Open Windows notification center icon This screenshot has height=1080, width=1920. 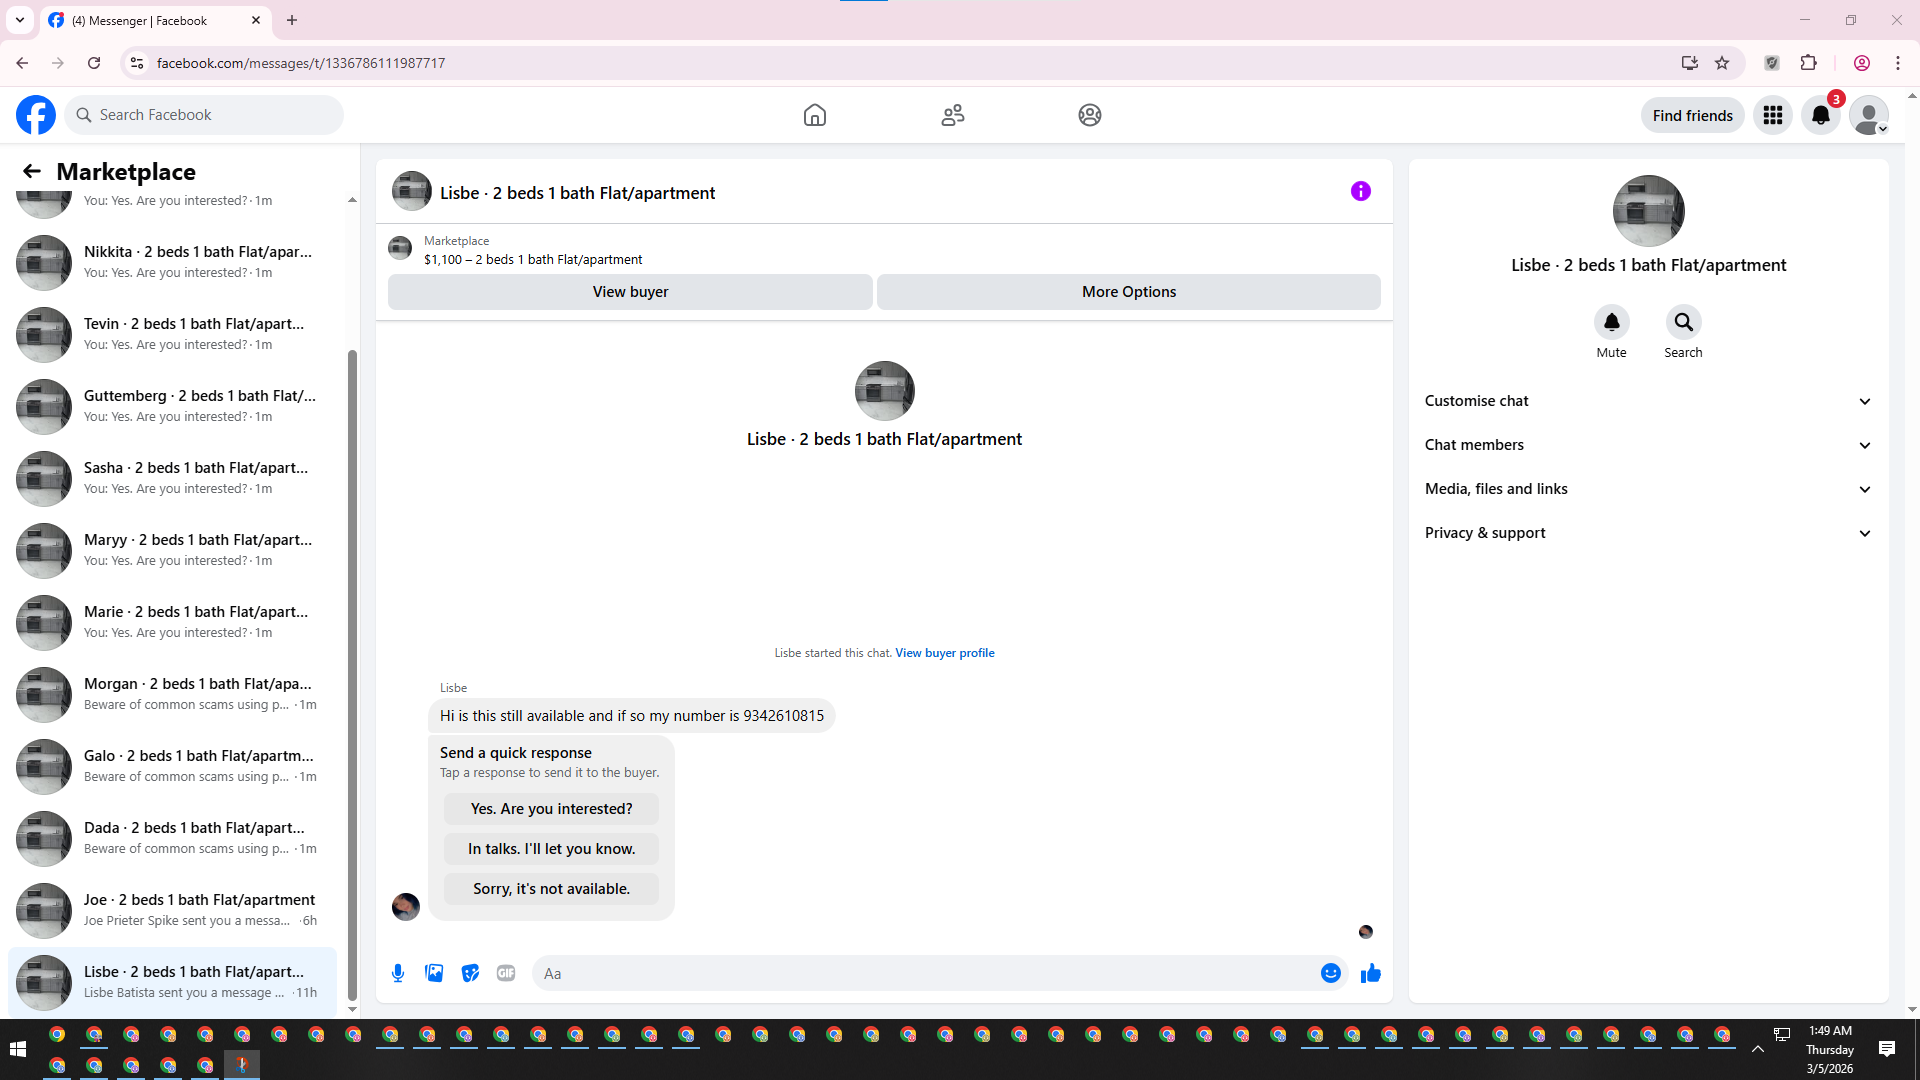(1887, 1049)
